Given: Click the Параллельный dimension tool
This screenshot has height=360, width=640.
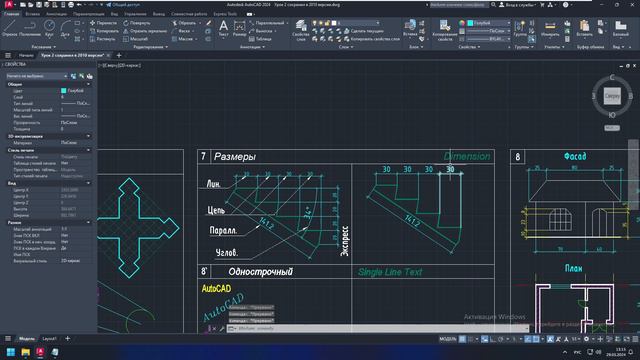Looking at the screenshot, I should point(267,23).
